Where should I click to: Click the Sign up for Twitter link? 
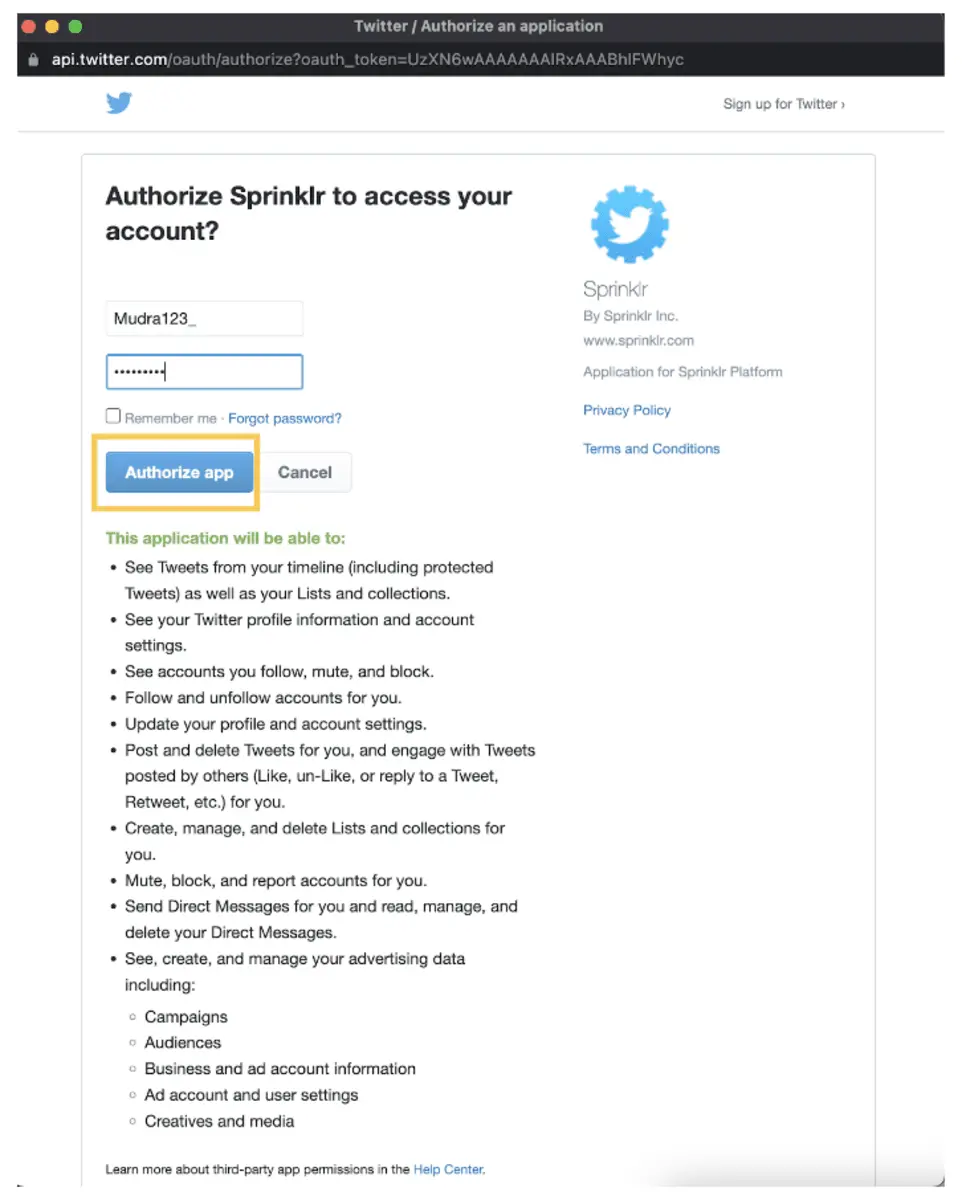780,103
